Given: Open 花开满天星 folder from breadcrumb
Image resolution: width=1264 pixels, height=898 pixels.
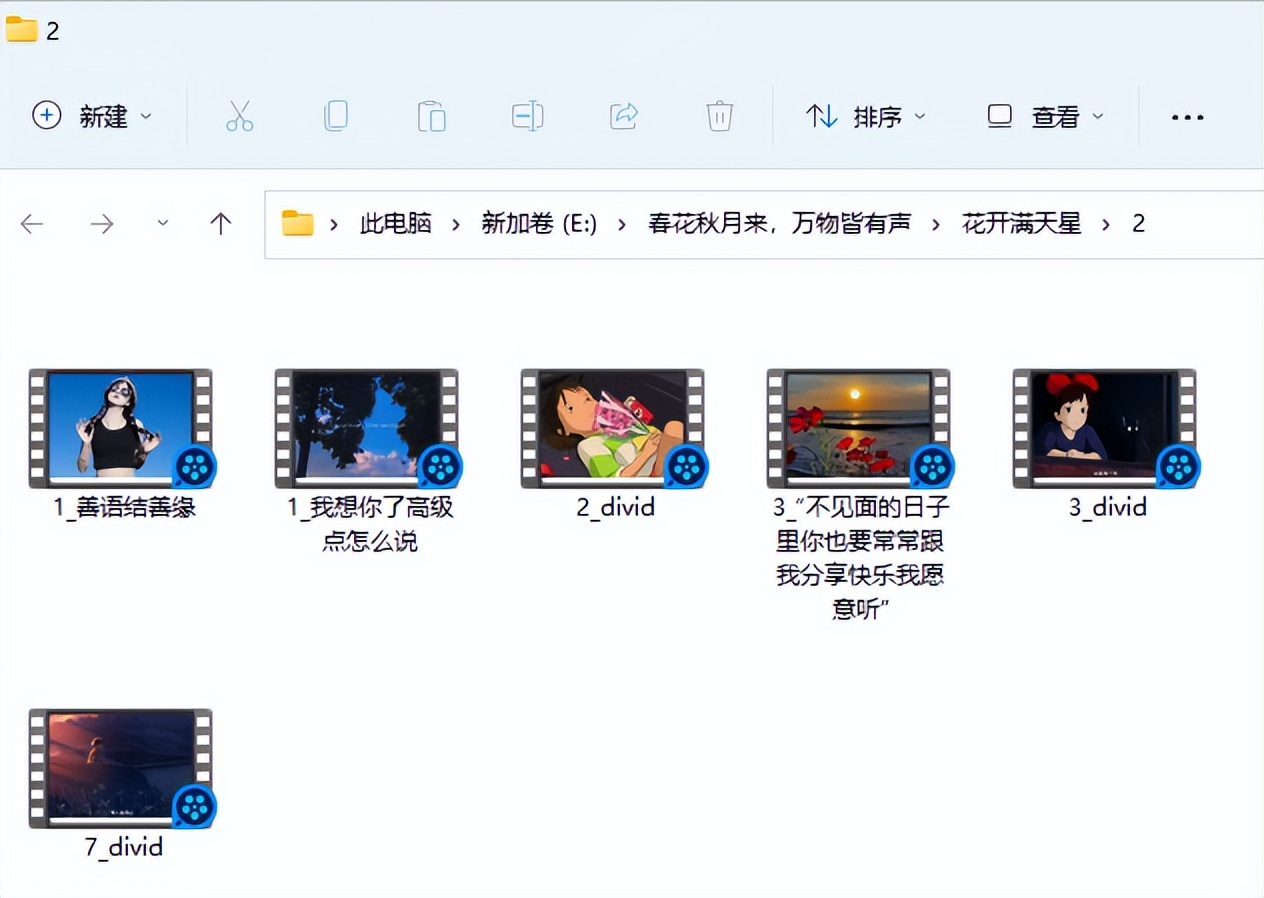Looking at the screenshot, I should (1021, 223).
